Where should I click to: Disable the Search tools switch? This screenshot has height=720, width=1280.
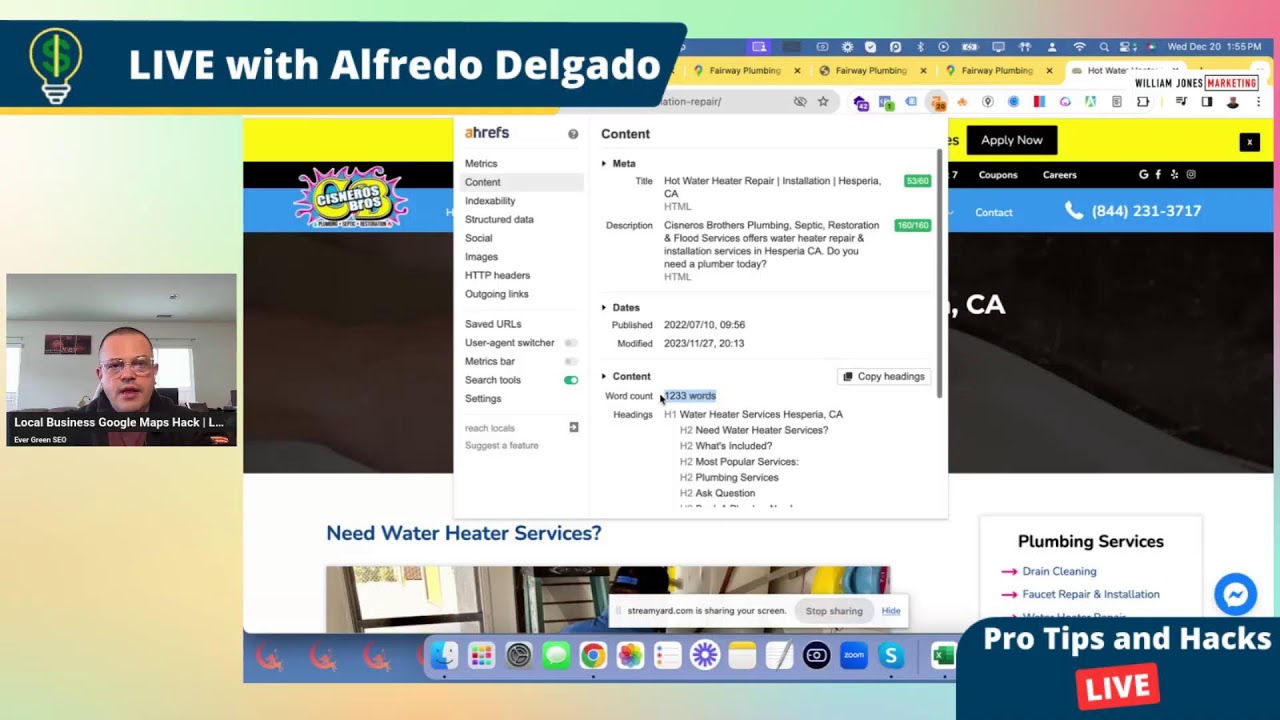(571, 380)
